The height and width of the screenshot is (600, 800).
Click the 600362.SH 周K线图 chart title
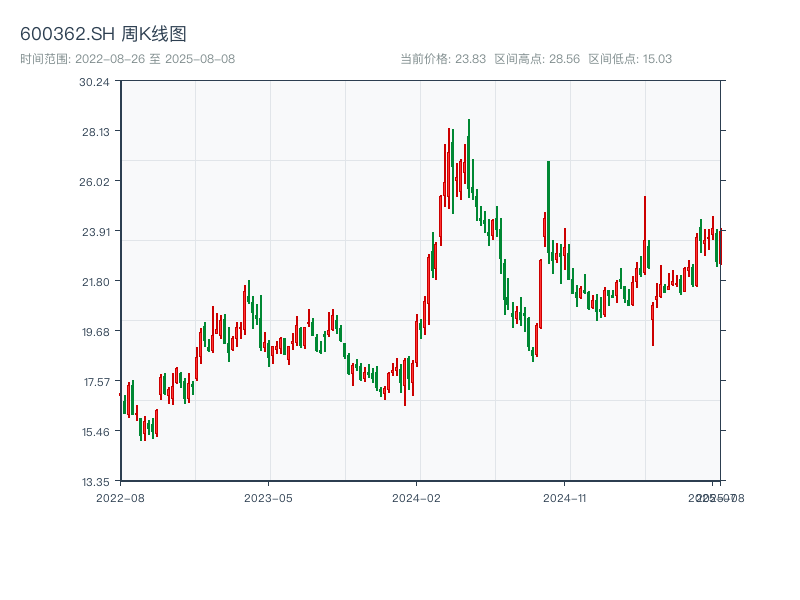[103, 34]
